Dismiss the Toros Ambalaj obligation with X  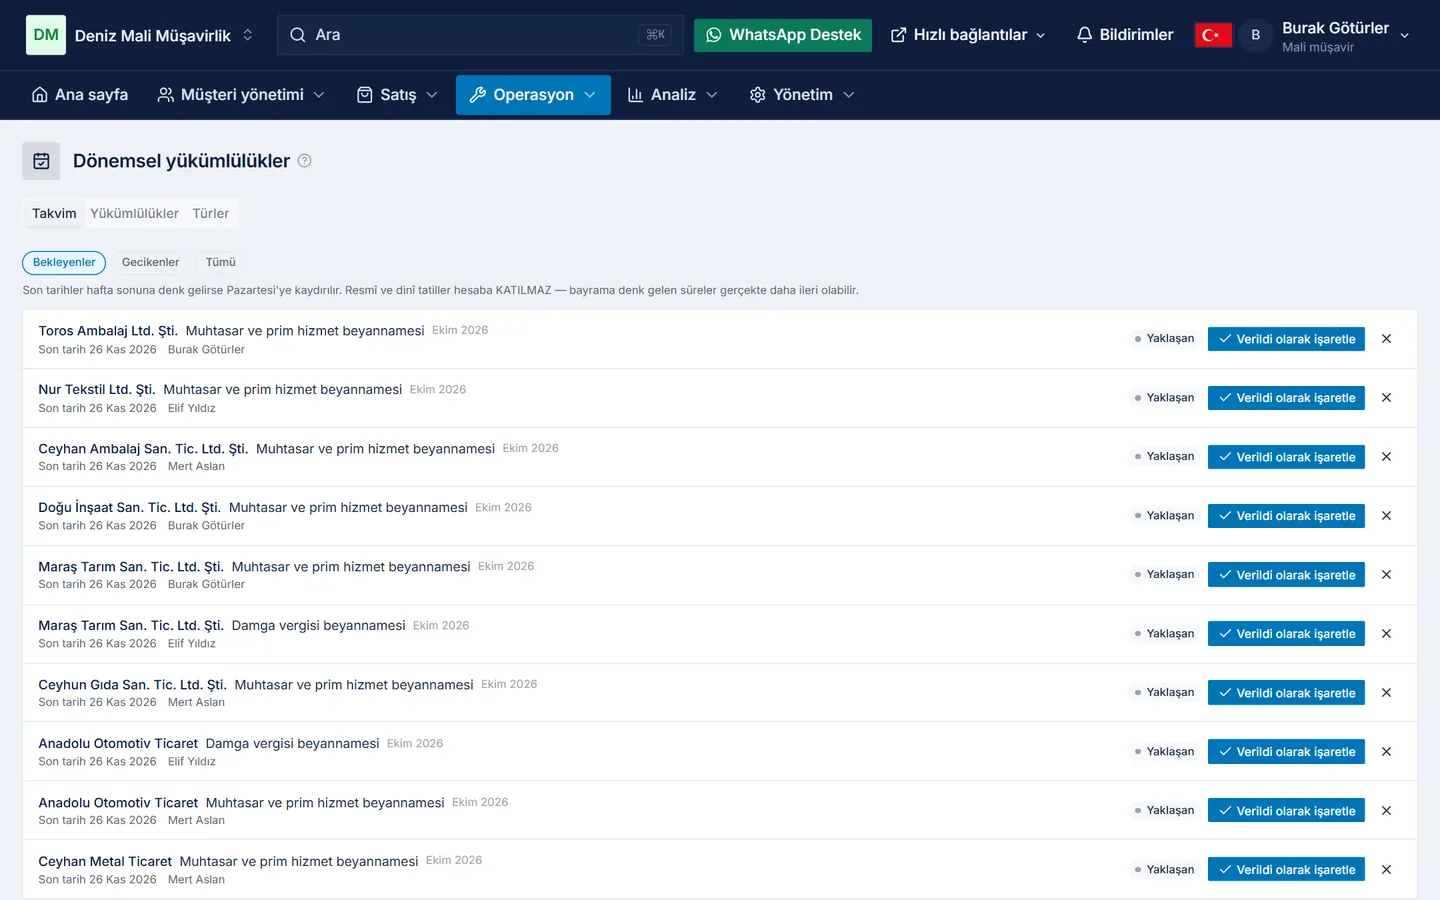click(x=1386, y=339)
